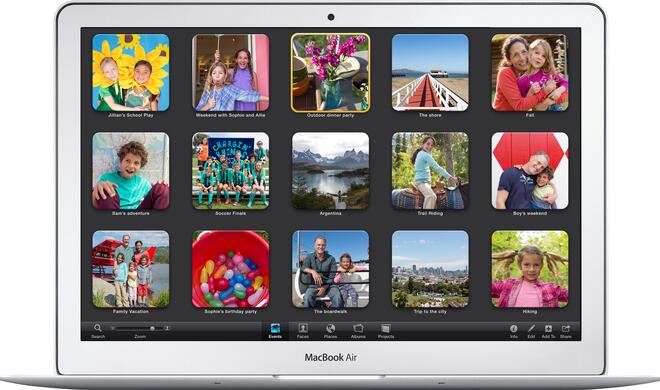Click the 'Hiking' caption text
This screenshot has width=660, height=390.
(x=530, y=312)
